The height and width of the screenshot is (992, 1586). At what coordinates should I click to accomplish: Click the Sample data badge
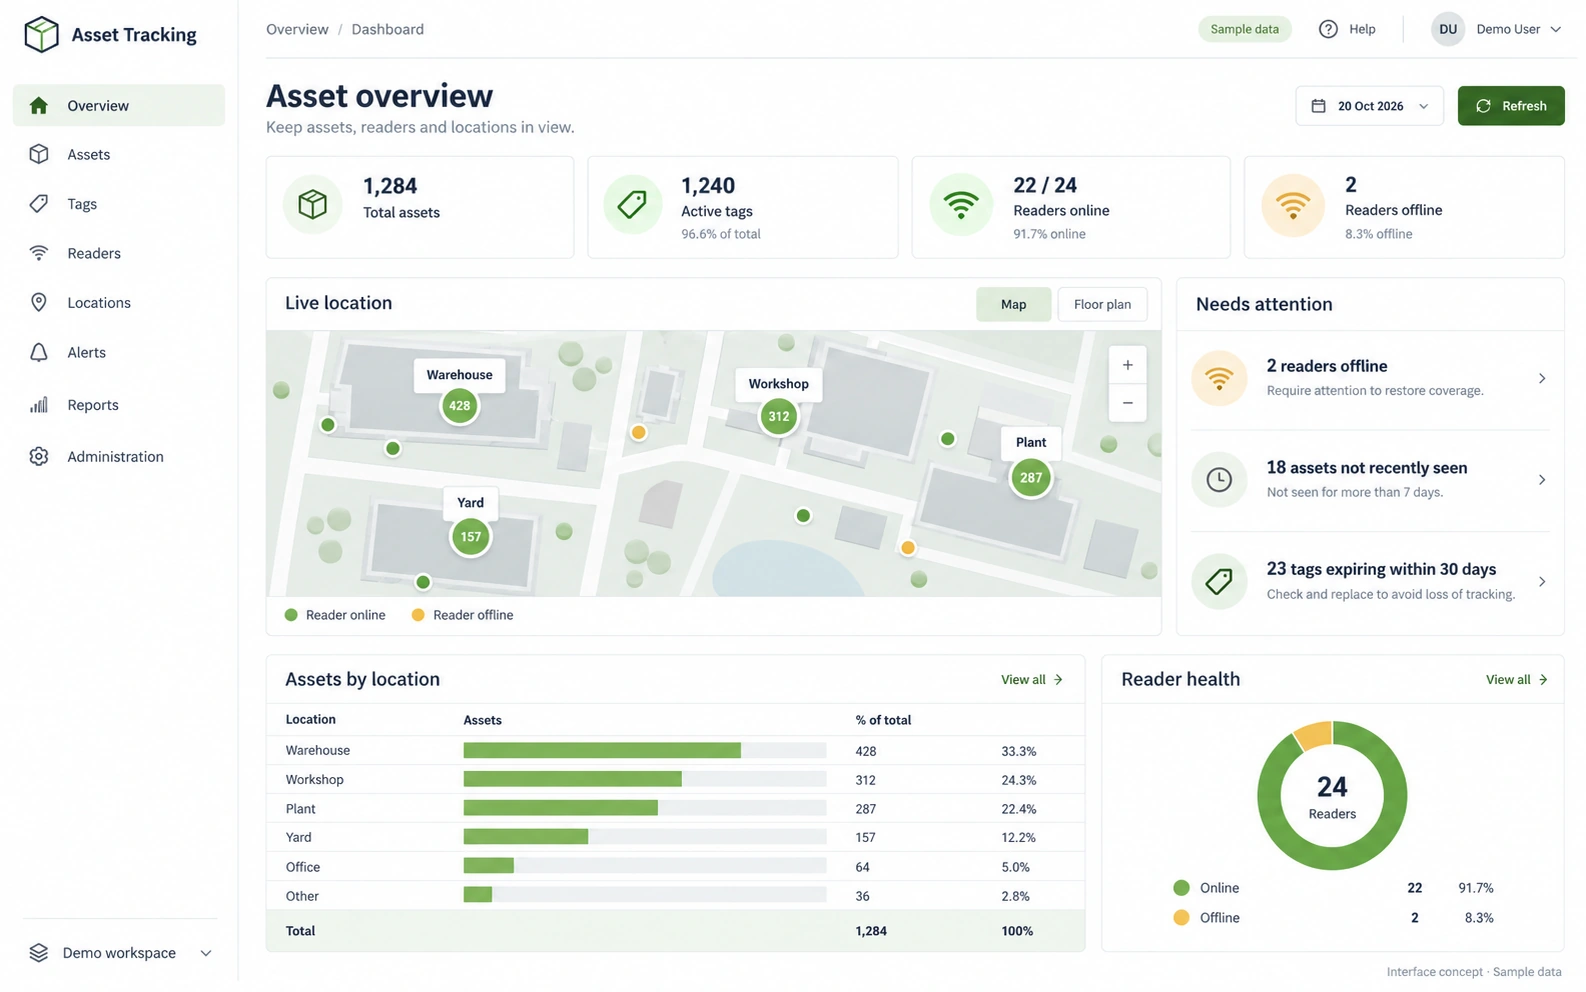click(x=1244, y=29)
